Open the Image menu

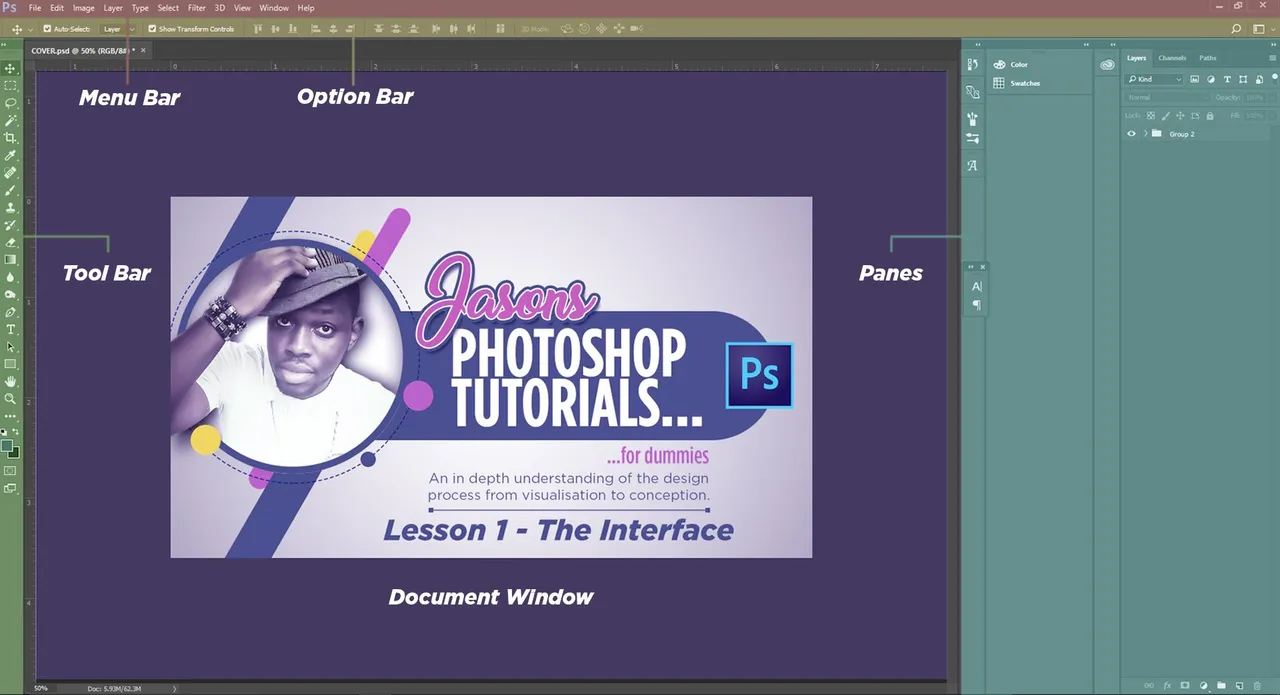(x=83, y=8)
